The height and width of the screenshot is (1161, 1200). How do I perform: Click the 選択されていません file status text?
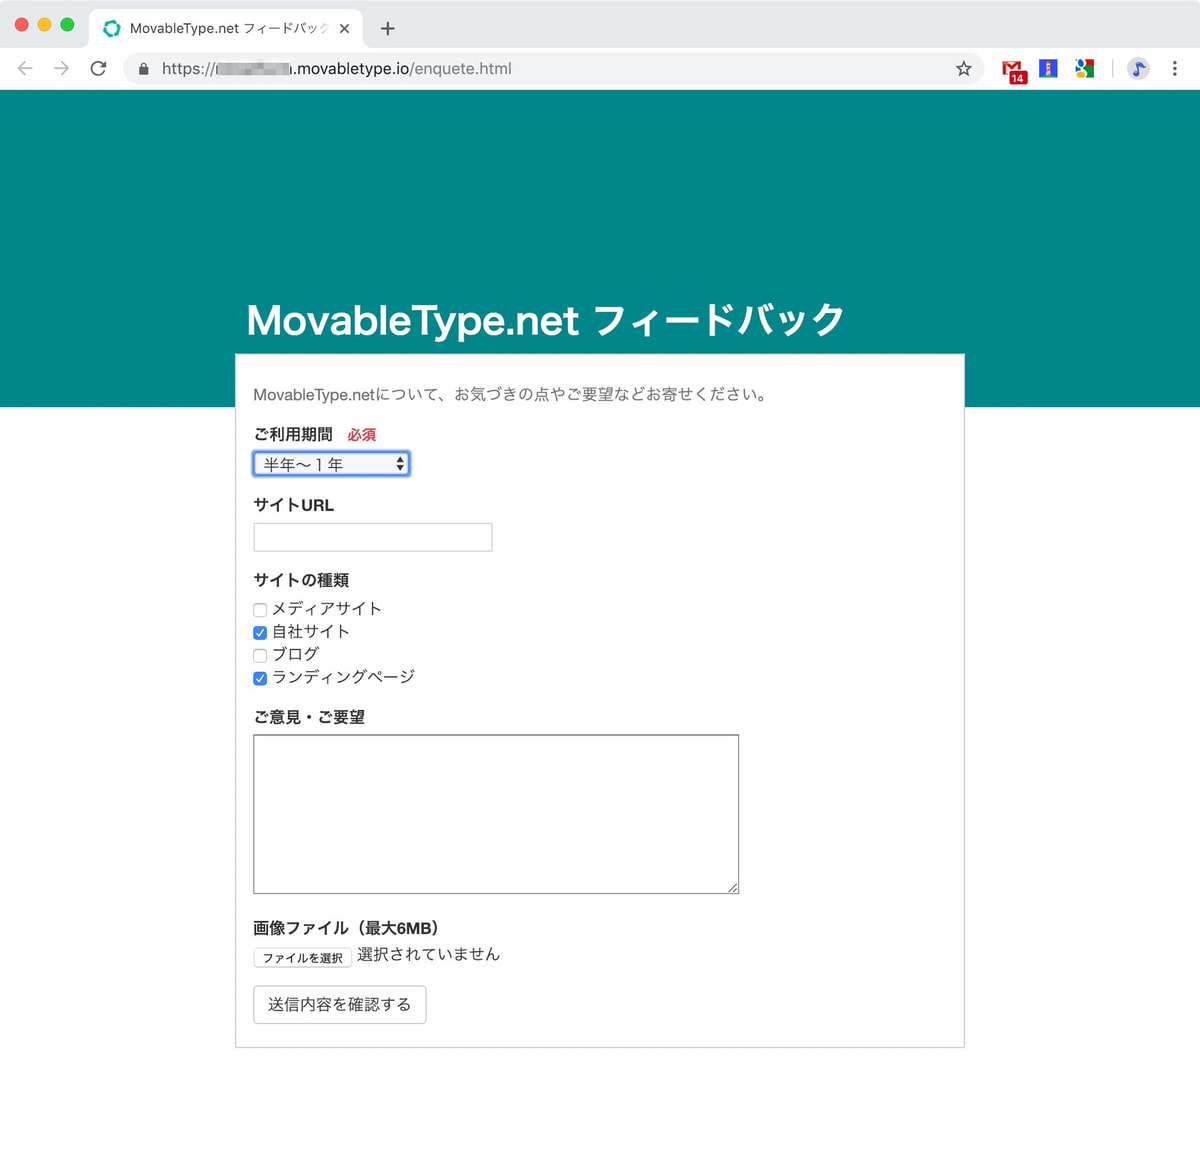coord(429,954)
